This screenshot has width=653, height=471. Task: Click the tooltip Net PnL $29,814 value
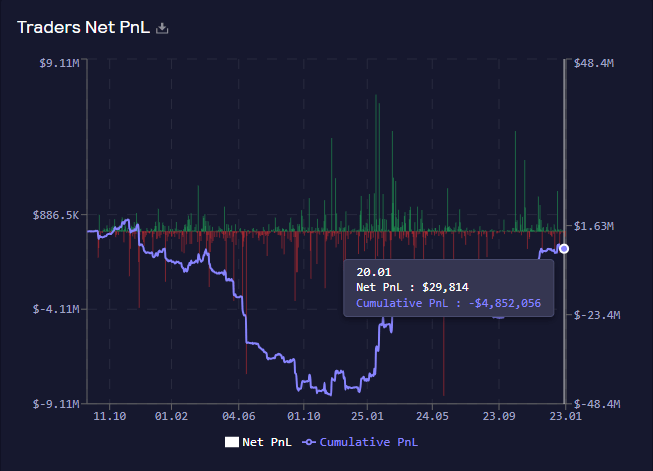(x=445, y=287)
